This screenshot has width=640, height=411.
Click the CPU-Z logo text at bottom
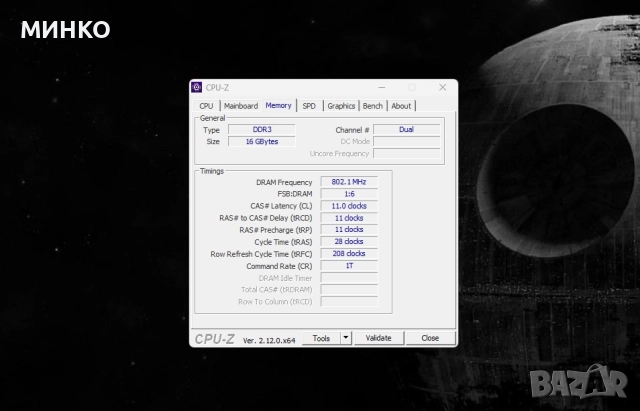[215, 339]
